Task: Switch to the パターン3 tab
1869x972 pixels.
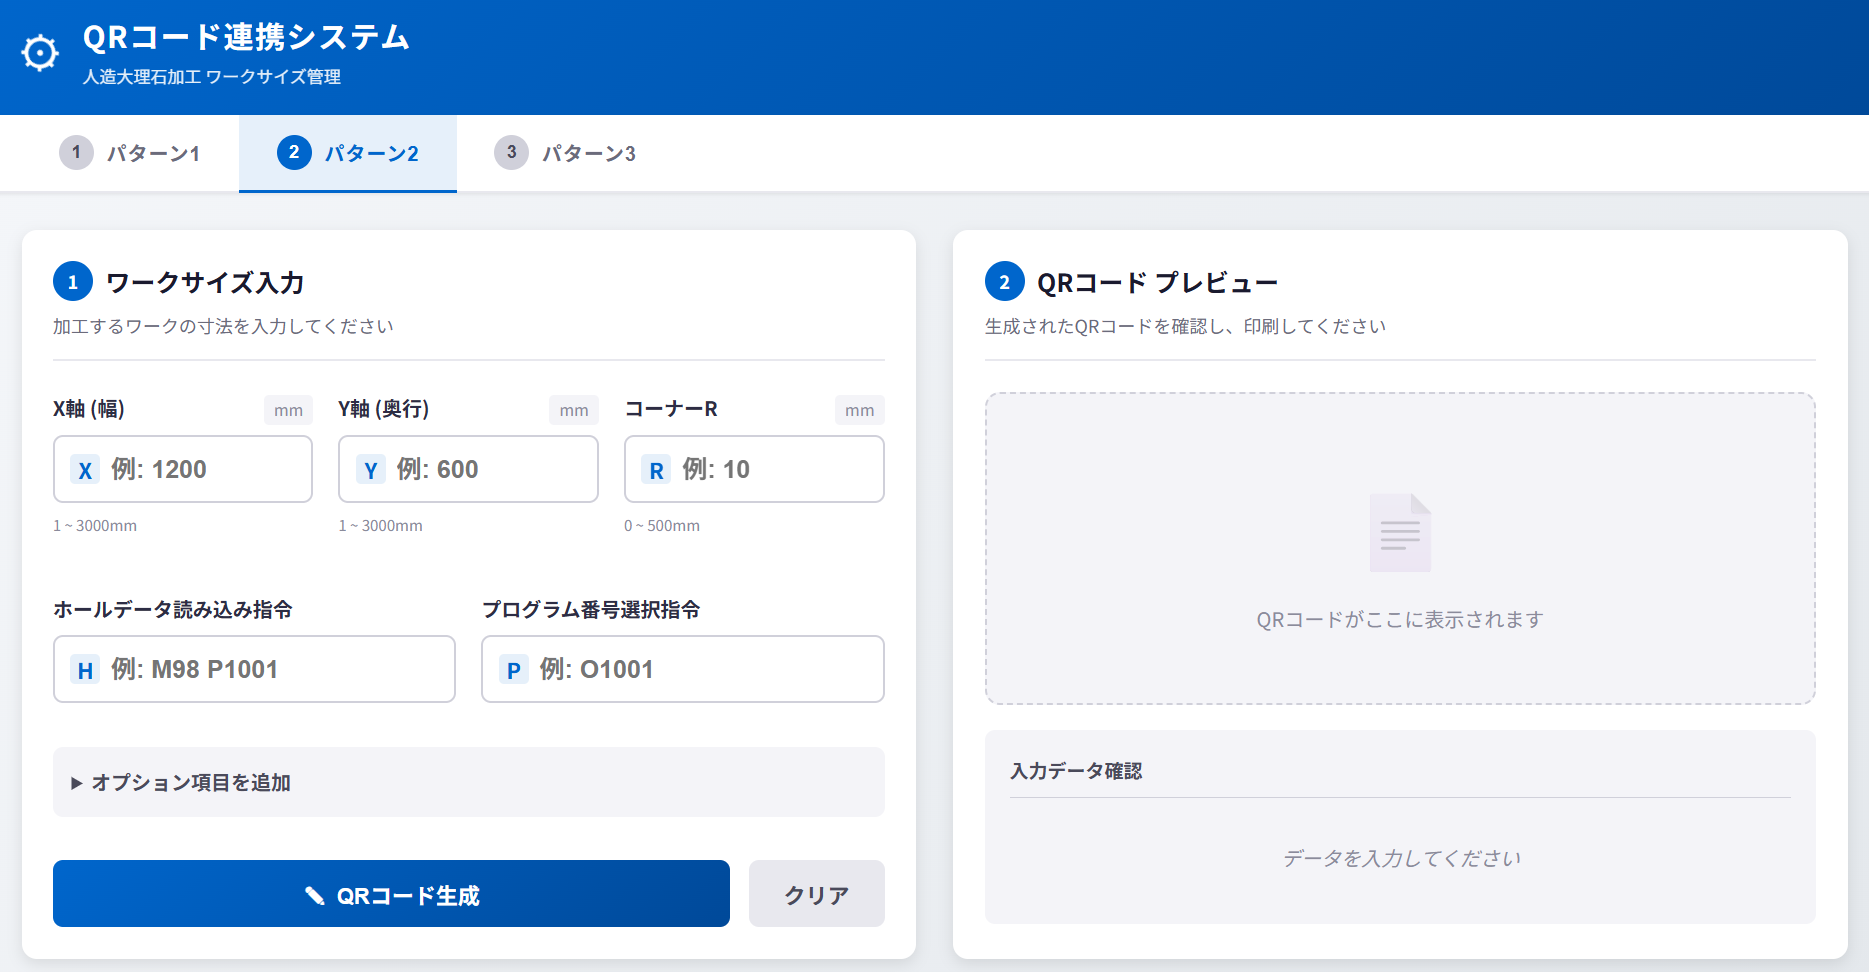Action: pos(567,153)
